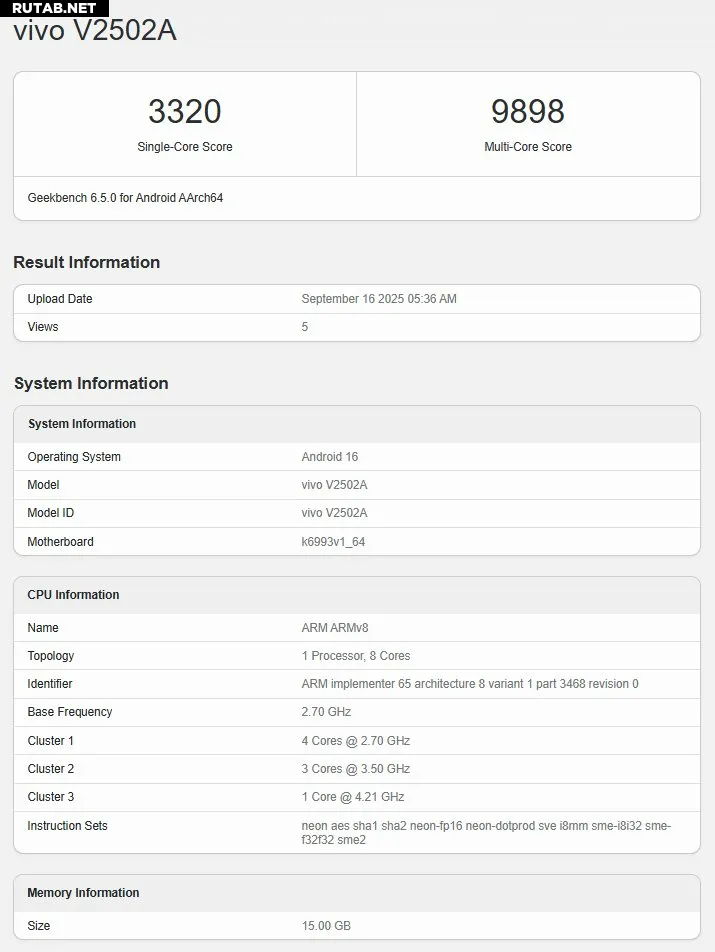Select vivo V2502A in the Model row

pos(334,484)
